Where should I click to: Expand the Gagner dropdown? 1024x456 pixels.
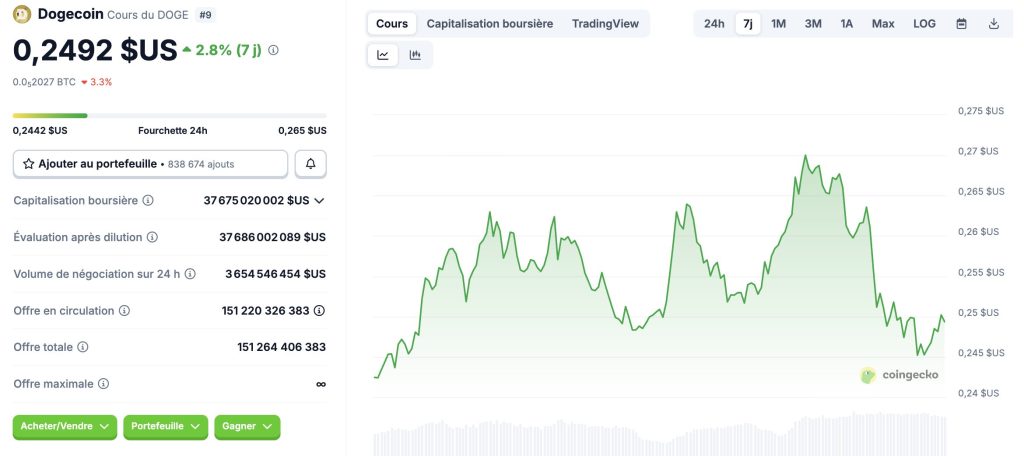click(247, 426)
